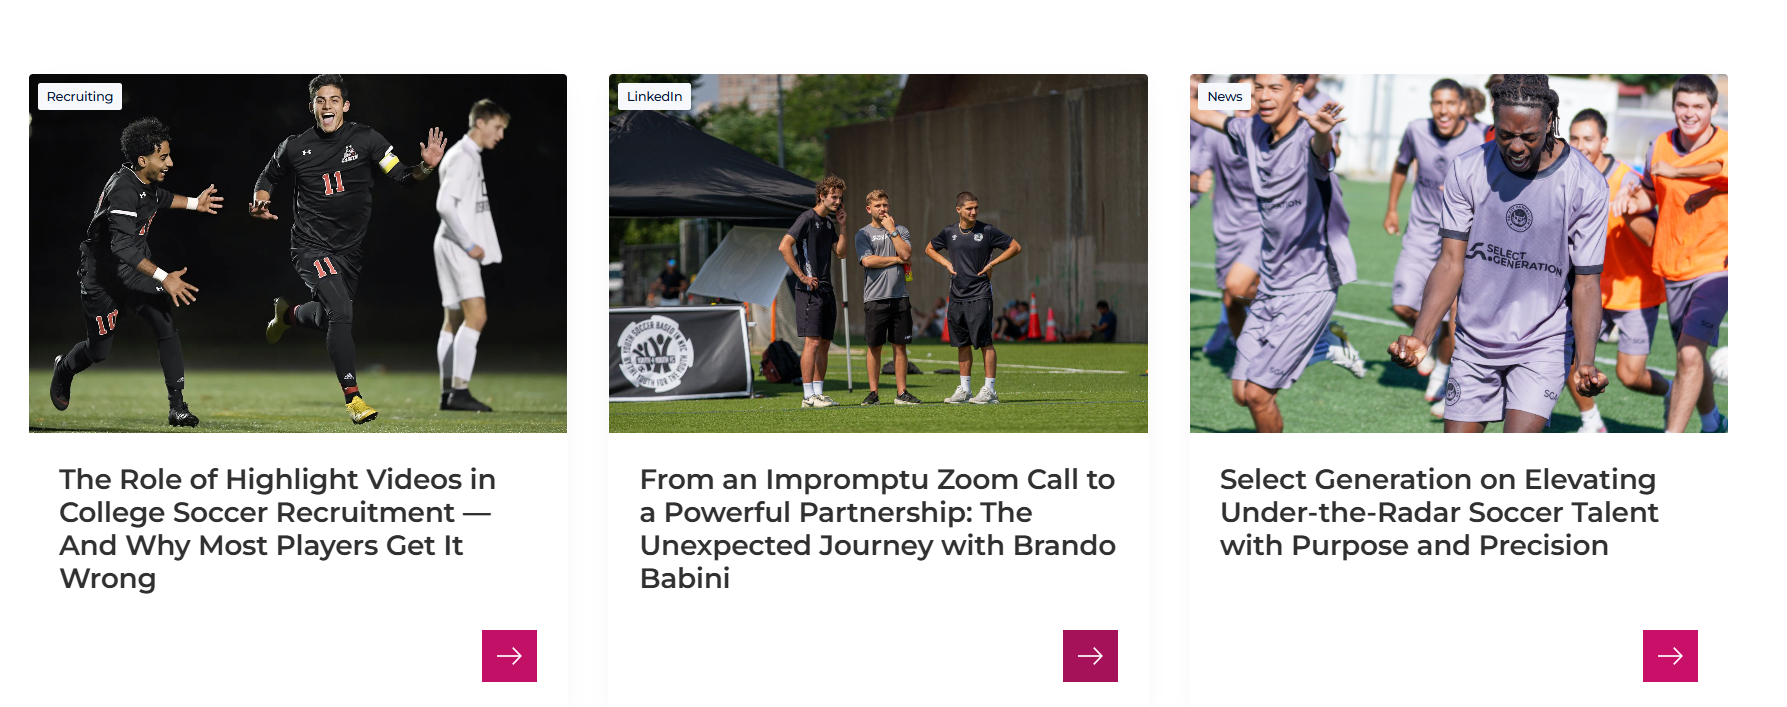
Task: Click the Select Generation jersey logo in photo
Action: click(x=1518, y=255)
